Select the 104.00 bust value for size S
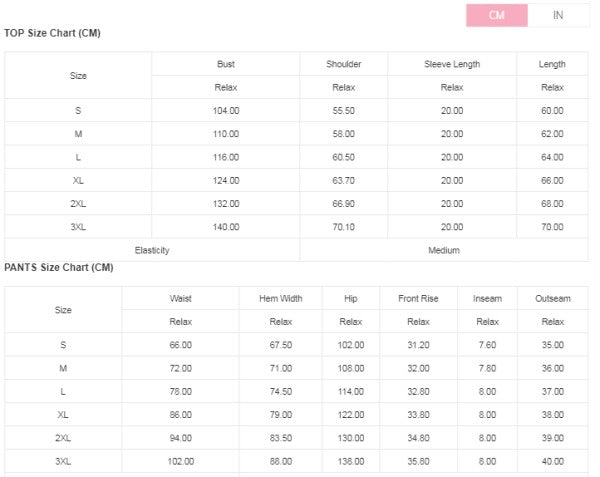Image resolution: width=600 pixels, height=477 pixels. [x=226, y=111]
